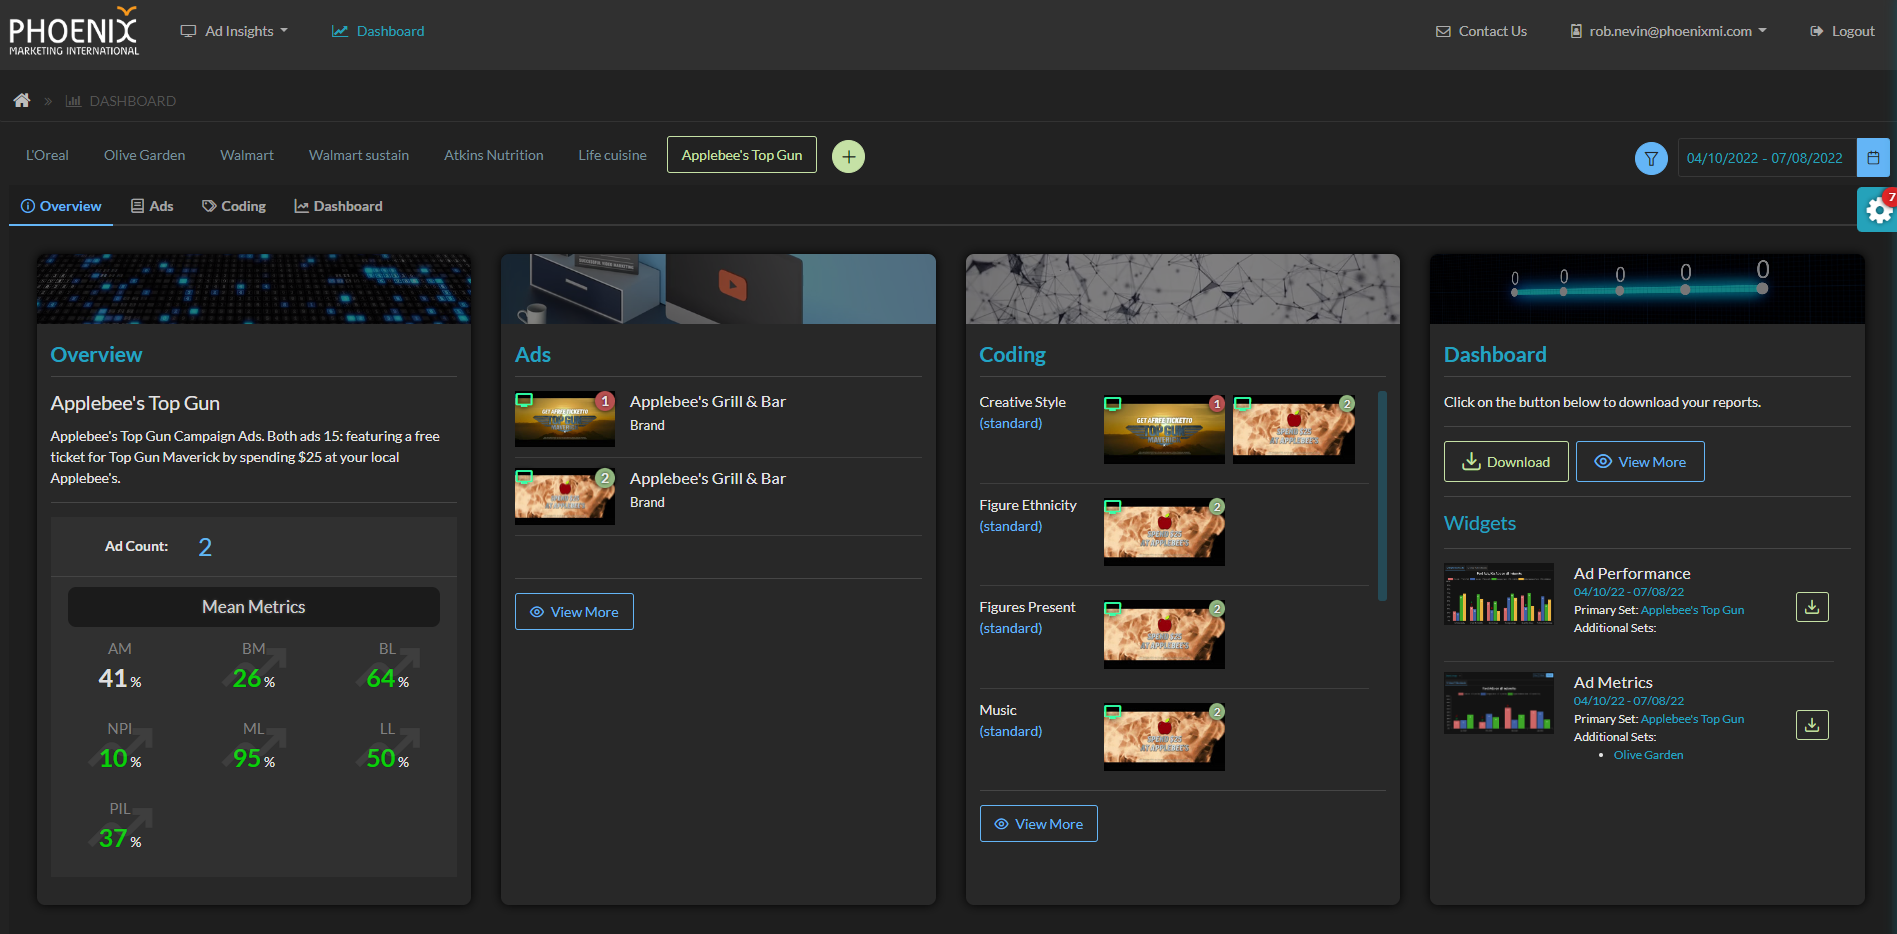The image size is (1897, 934).
Task: Expand the rob.nevin@phoenixmi.com account dropdown
Action: click(1668, 31)
